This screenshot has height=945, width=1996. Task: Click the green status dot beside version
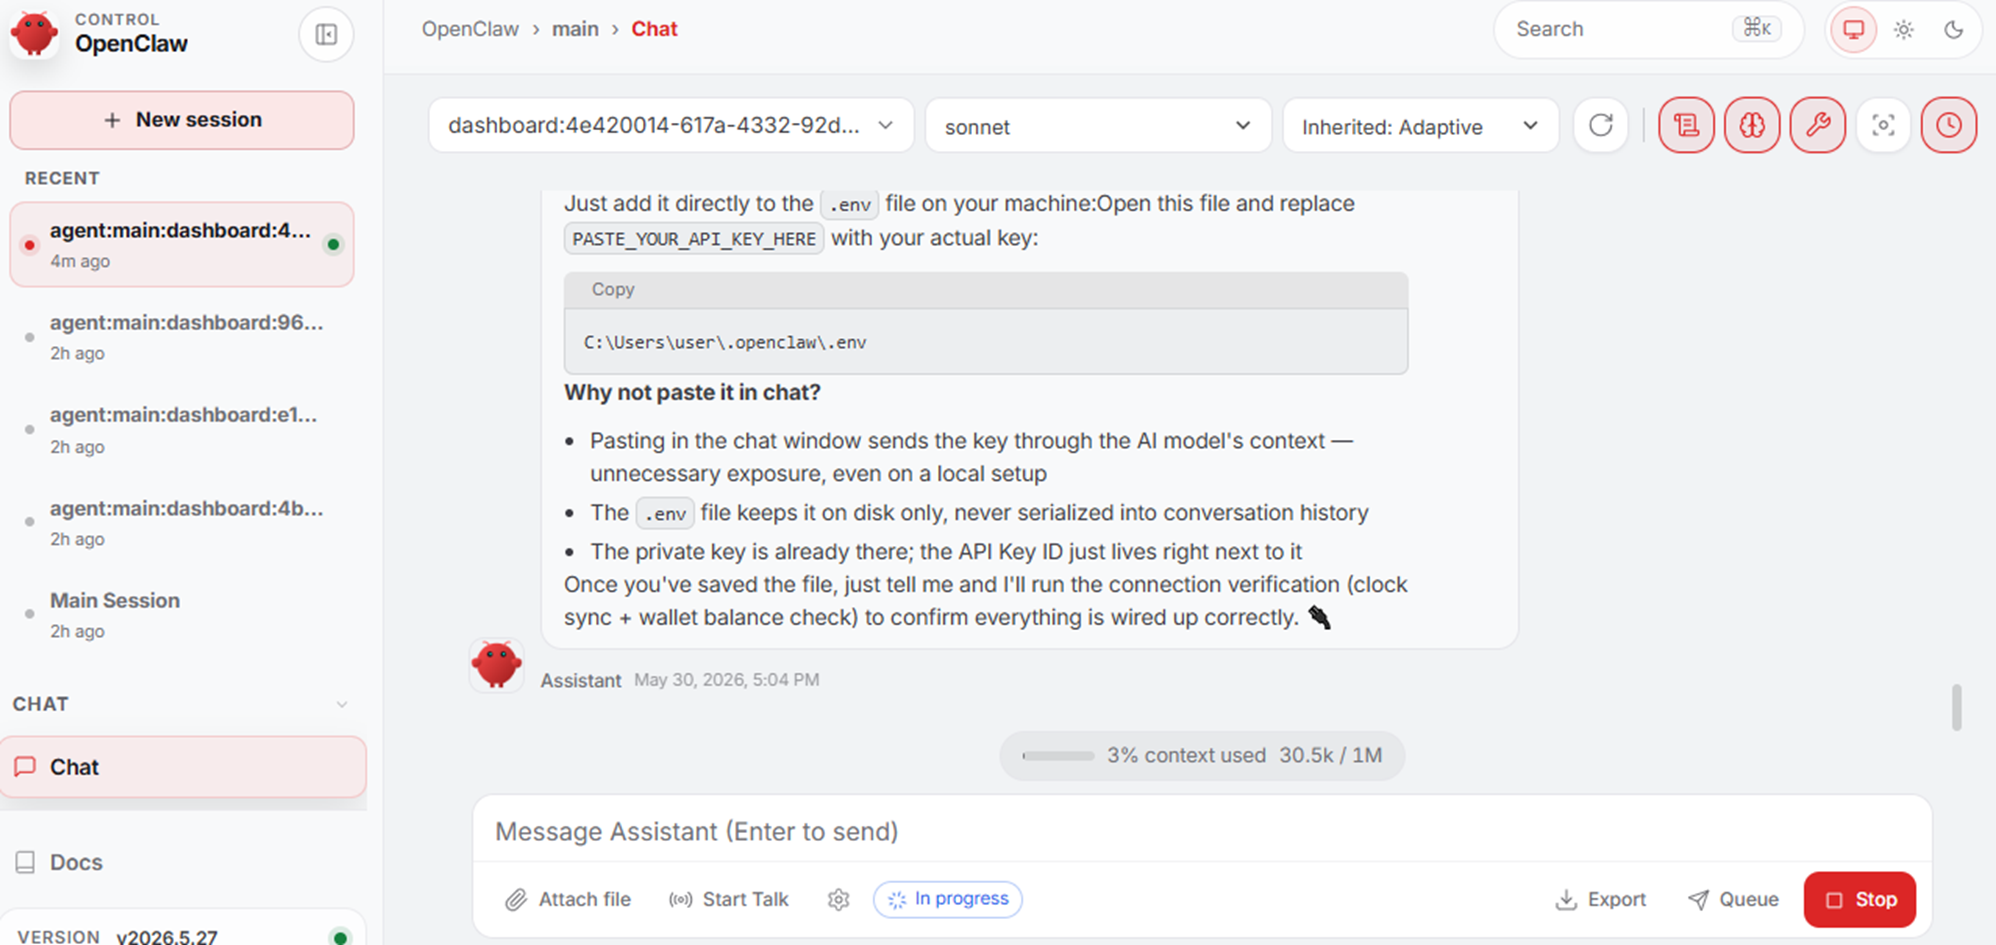pyautogui.click(x=340, y=937)
